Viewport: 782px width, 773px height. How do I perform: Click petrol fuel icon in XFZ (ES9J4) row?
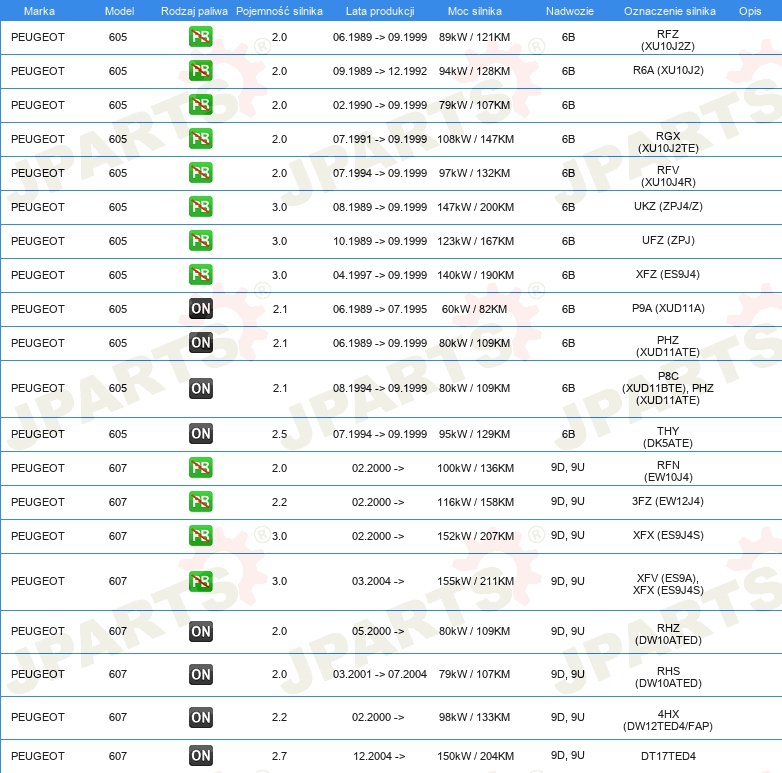[200, 274]
